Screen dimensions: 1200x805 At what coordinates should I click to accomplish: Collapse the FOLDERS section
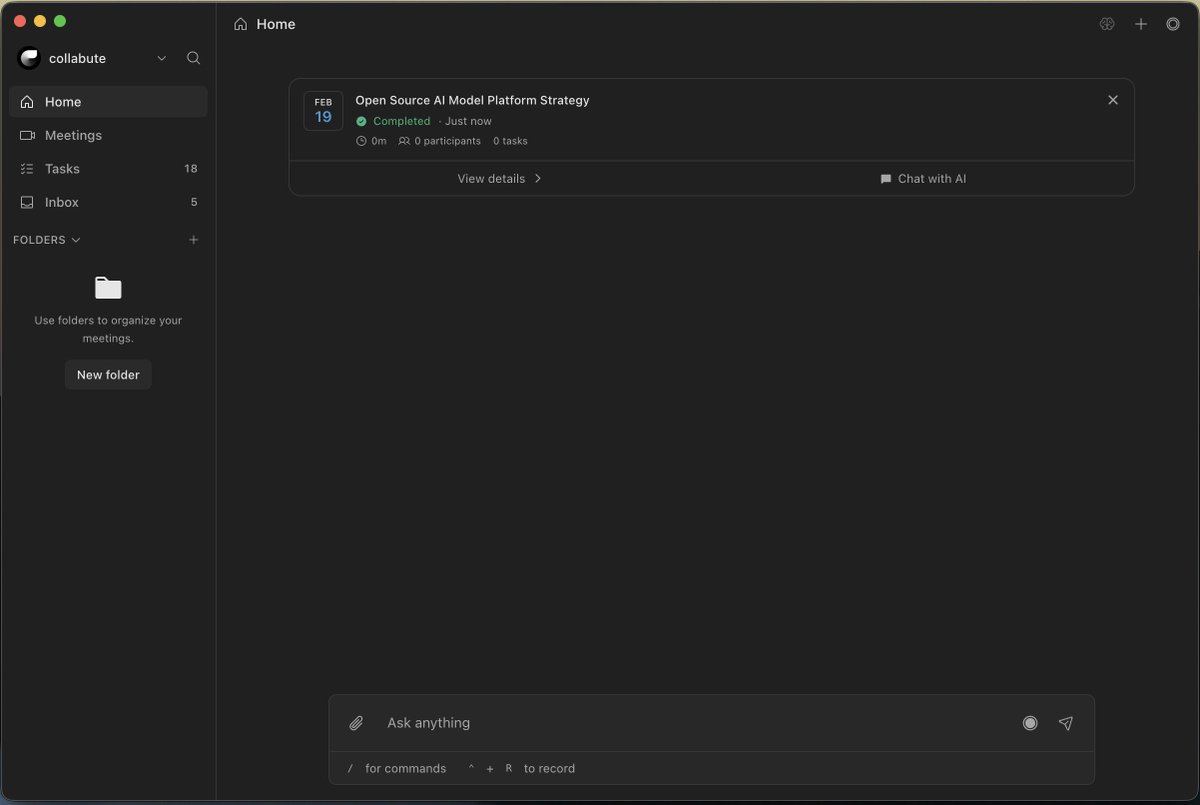tap(47, 240)
